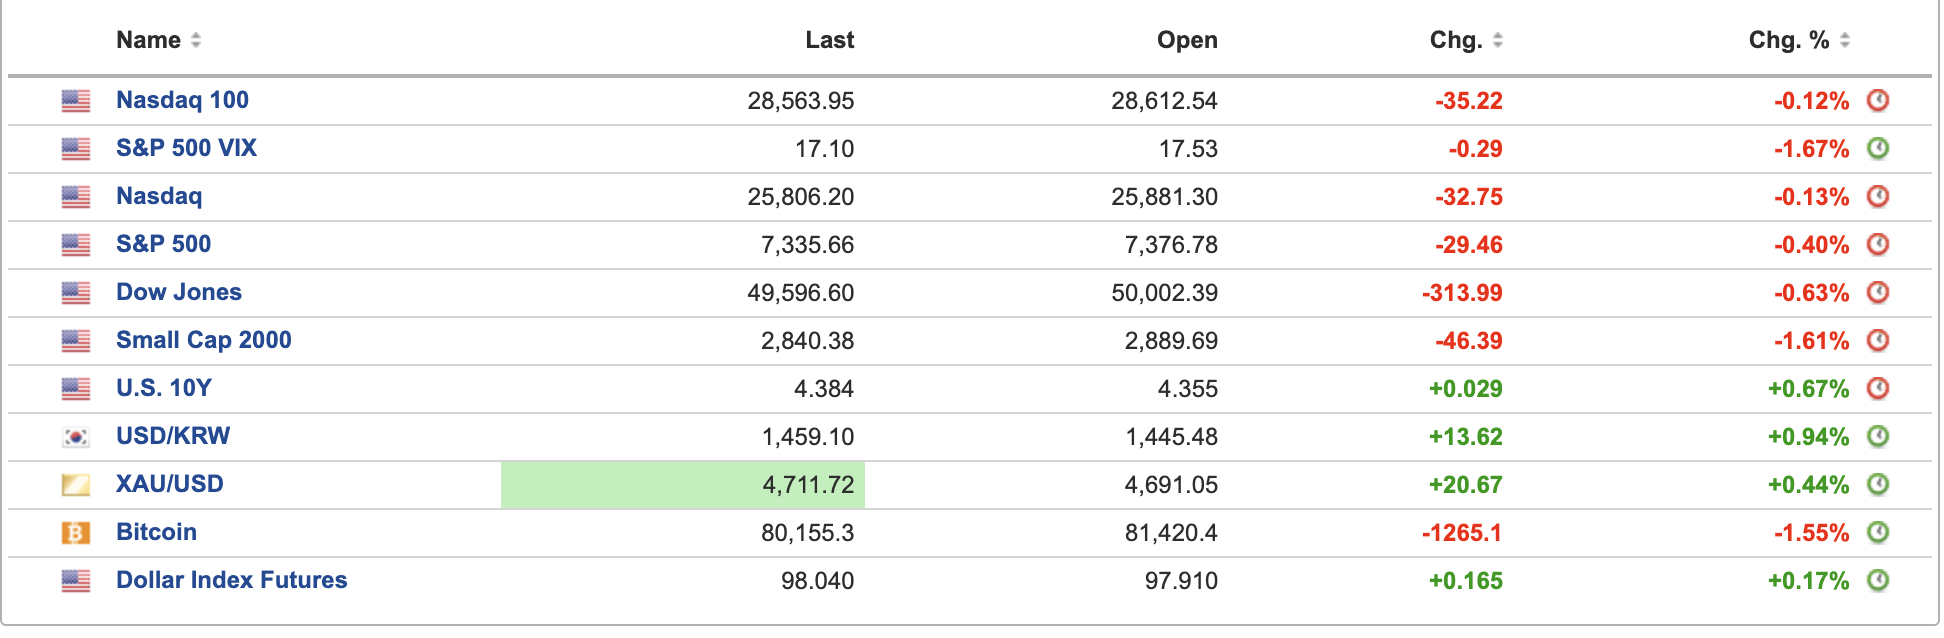Click the red clock icon for Small Cap 2000
1944x638 pixels.
click(1878, 340)
